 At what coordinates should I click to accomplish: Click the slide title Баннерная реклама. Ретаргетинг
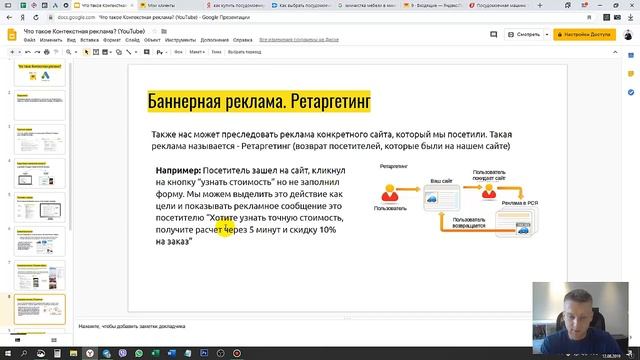tap(259, 101)
